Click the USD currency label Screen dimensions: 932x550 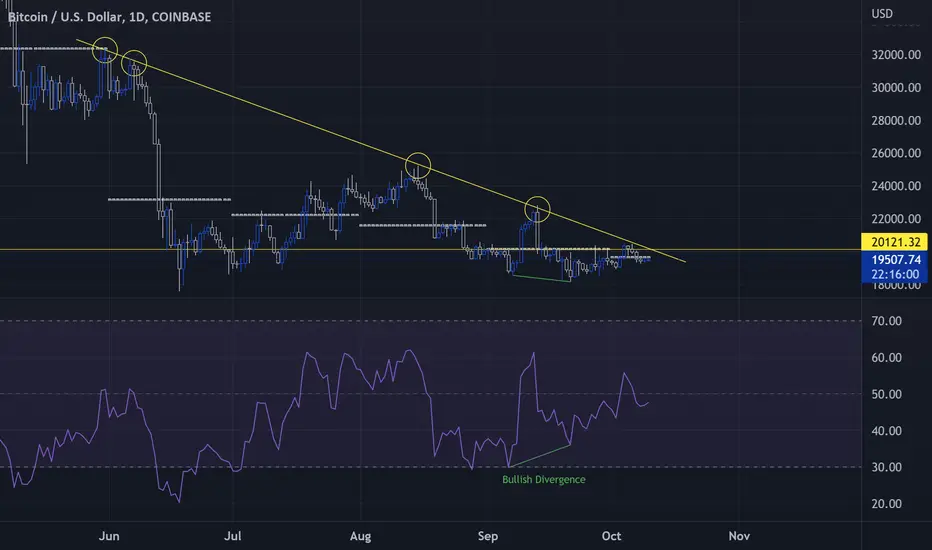(882, 14)
